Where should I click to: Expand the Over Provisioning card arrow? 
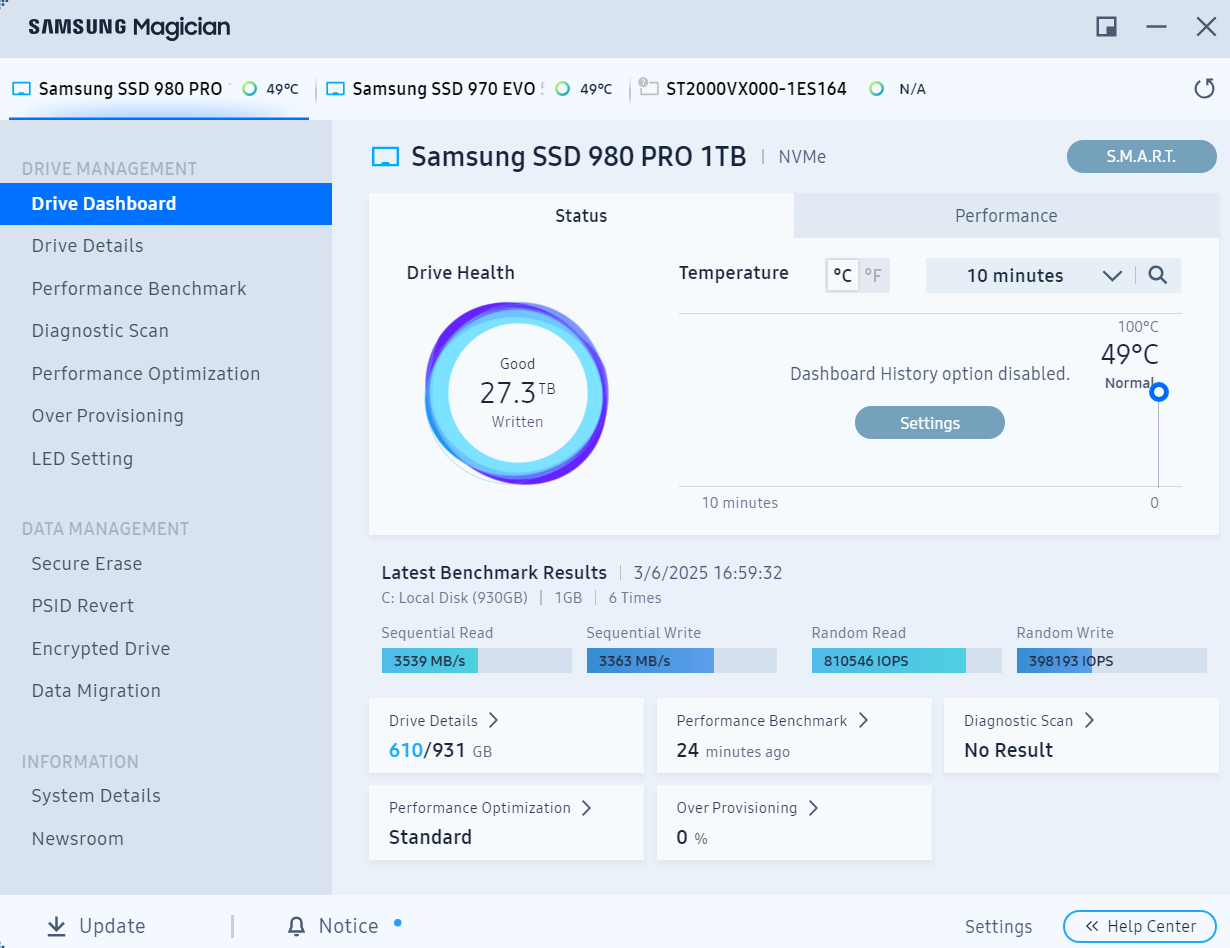point(813,807)
